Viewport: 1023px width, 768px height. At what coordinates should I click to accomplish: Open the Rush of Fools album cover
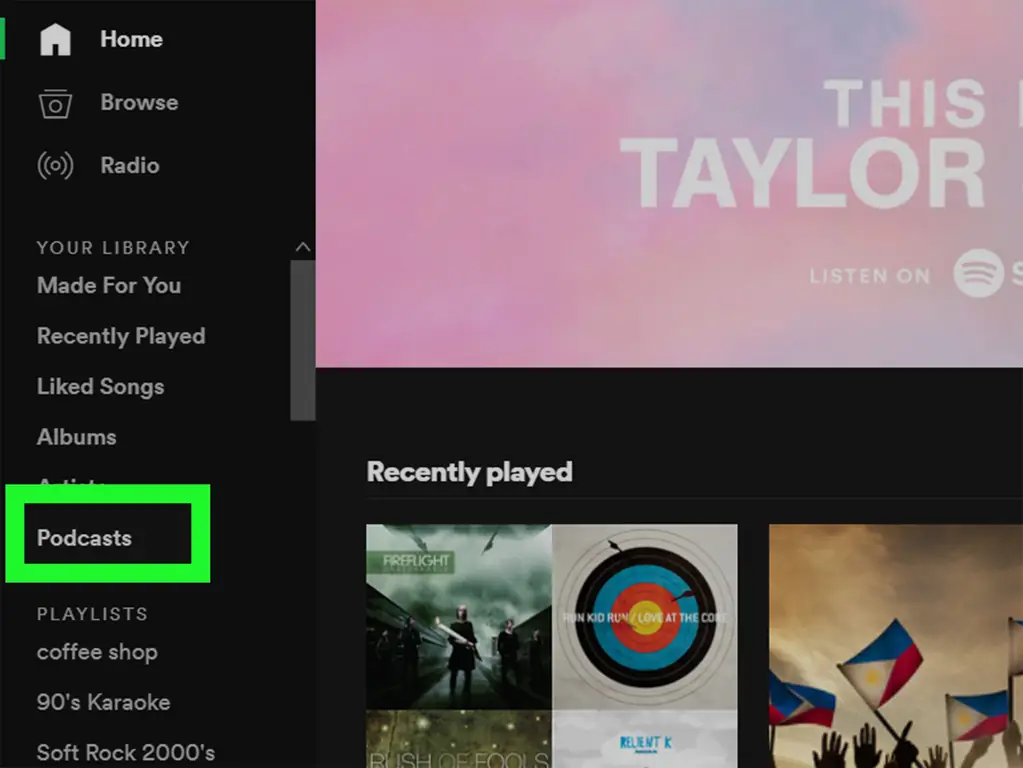459,739
